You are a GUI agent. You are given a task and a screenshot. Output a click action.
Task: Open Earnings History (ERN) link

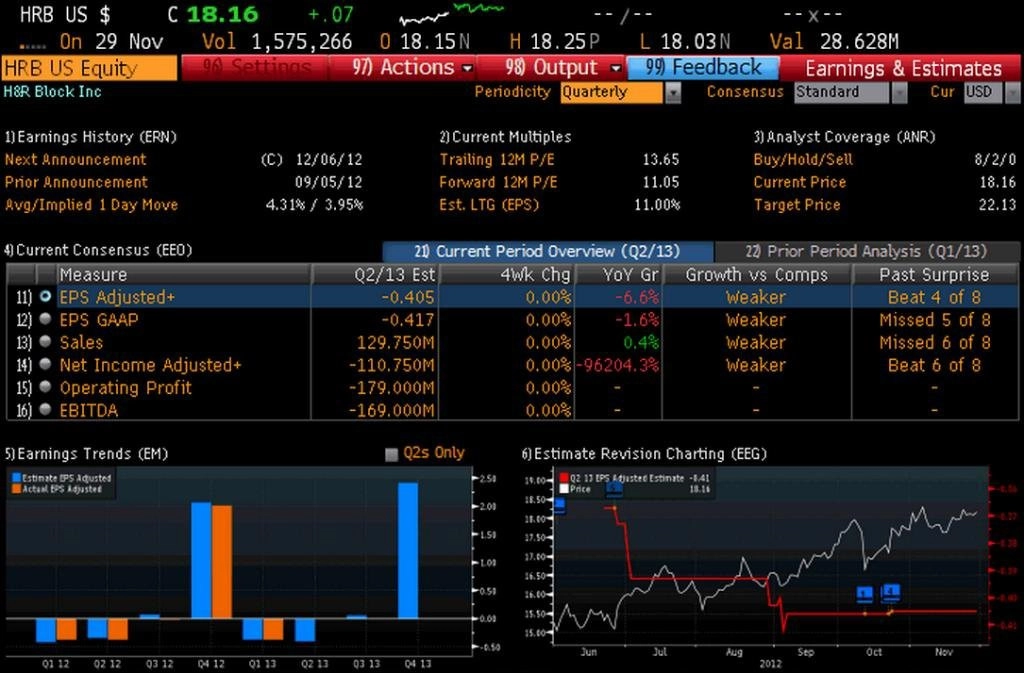(x=91, y=137)
